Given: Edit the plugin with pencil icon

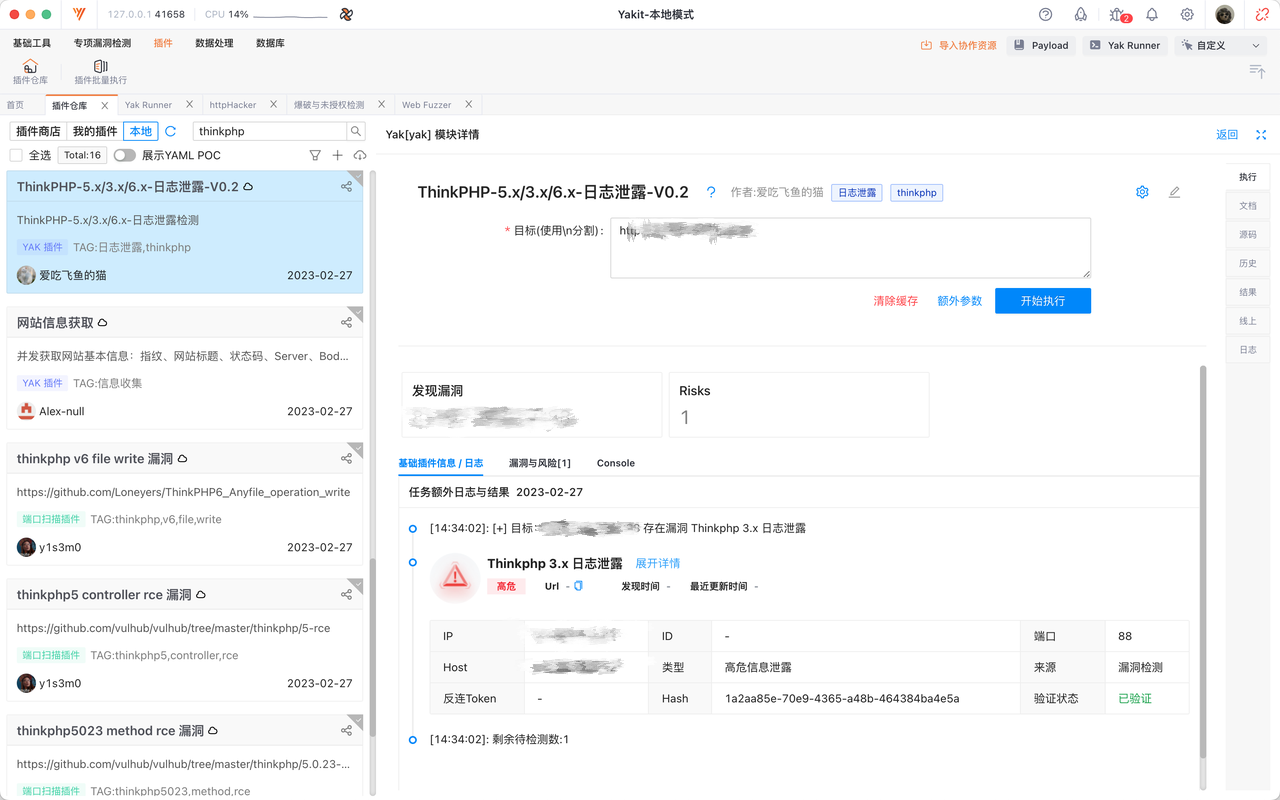Looking at the screenshot, I should pos(1174,192).
